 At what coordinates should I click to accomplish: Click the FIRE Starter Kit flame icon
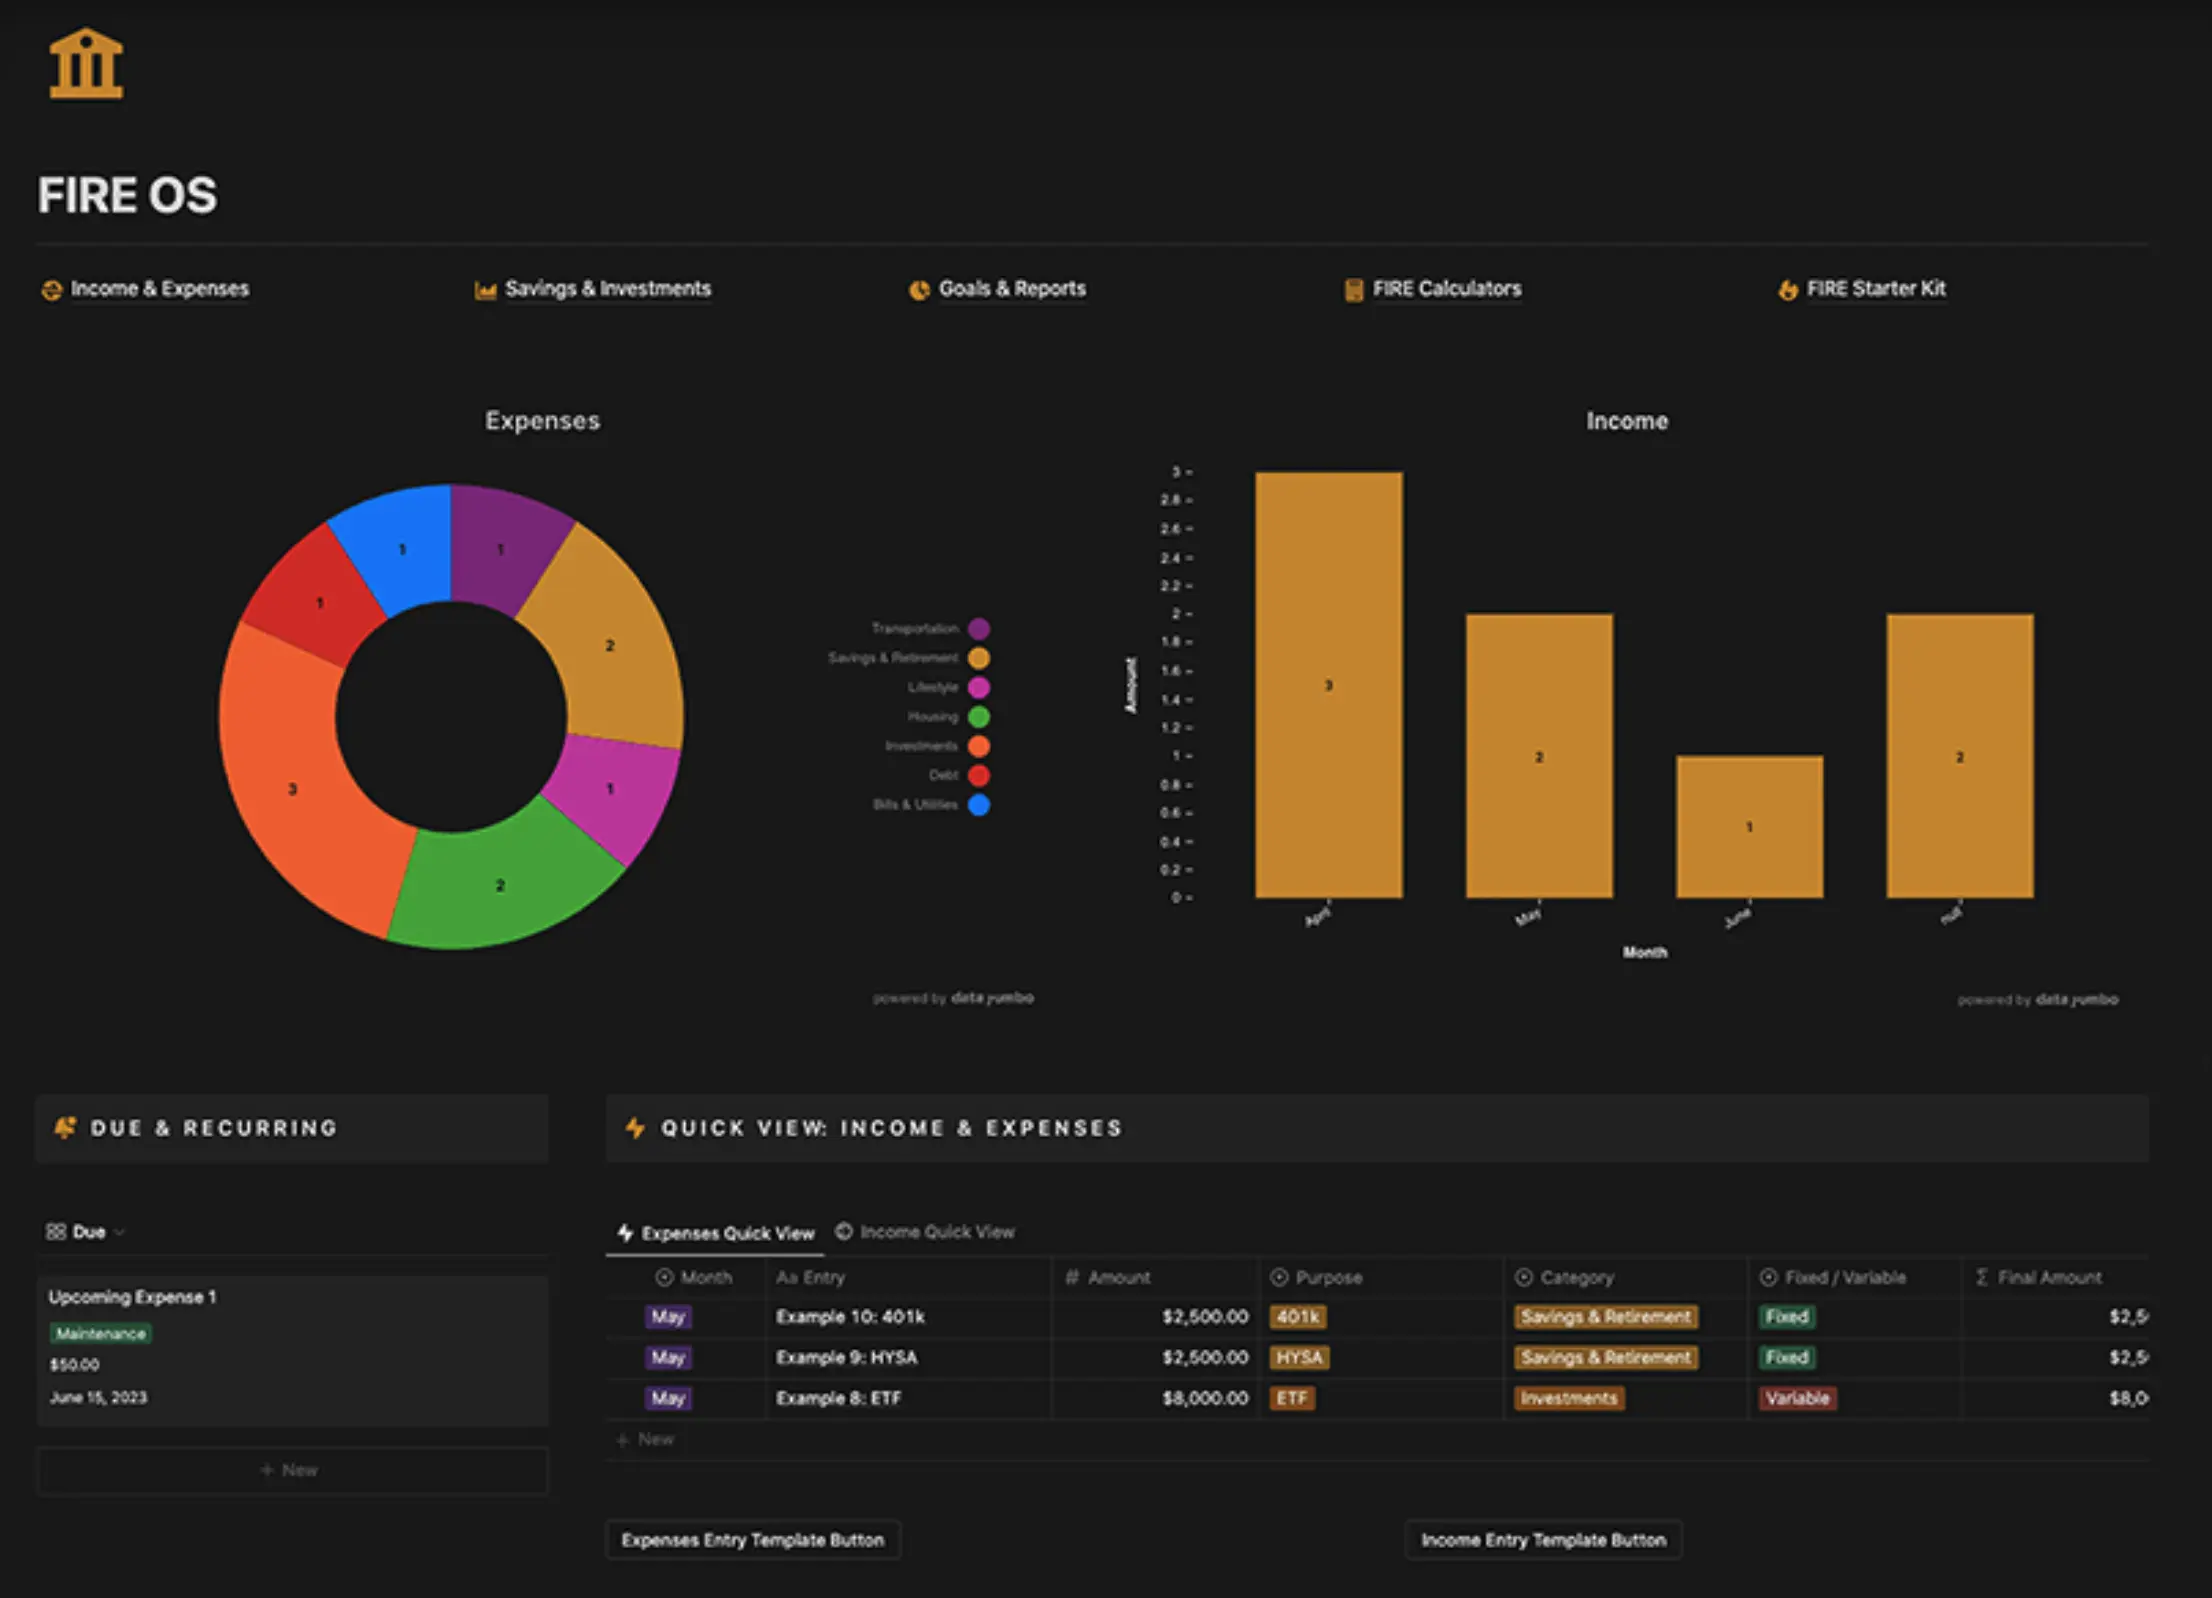[x=1788, y=290]
